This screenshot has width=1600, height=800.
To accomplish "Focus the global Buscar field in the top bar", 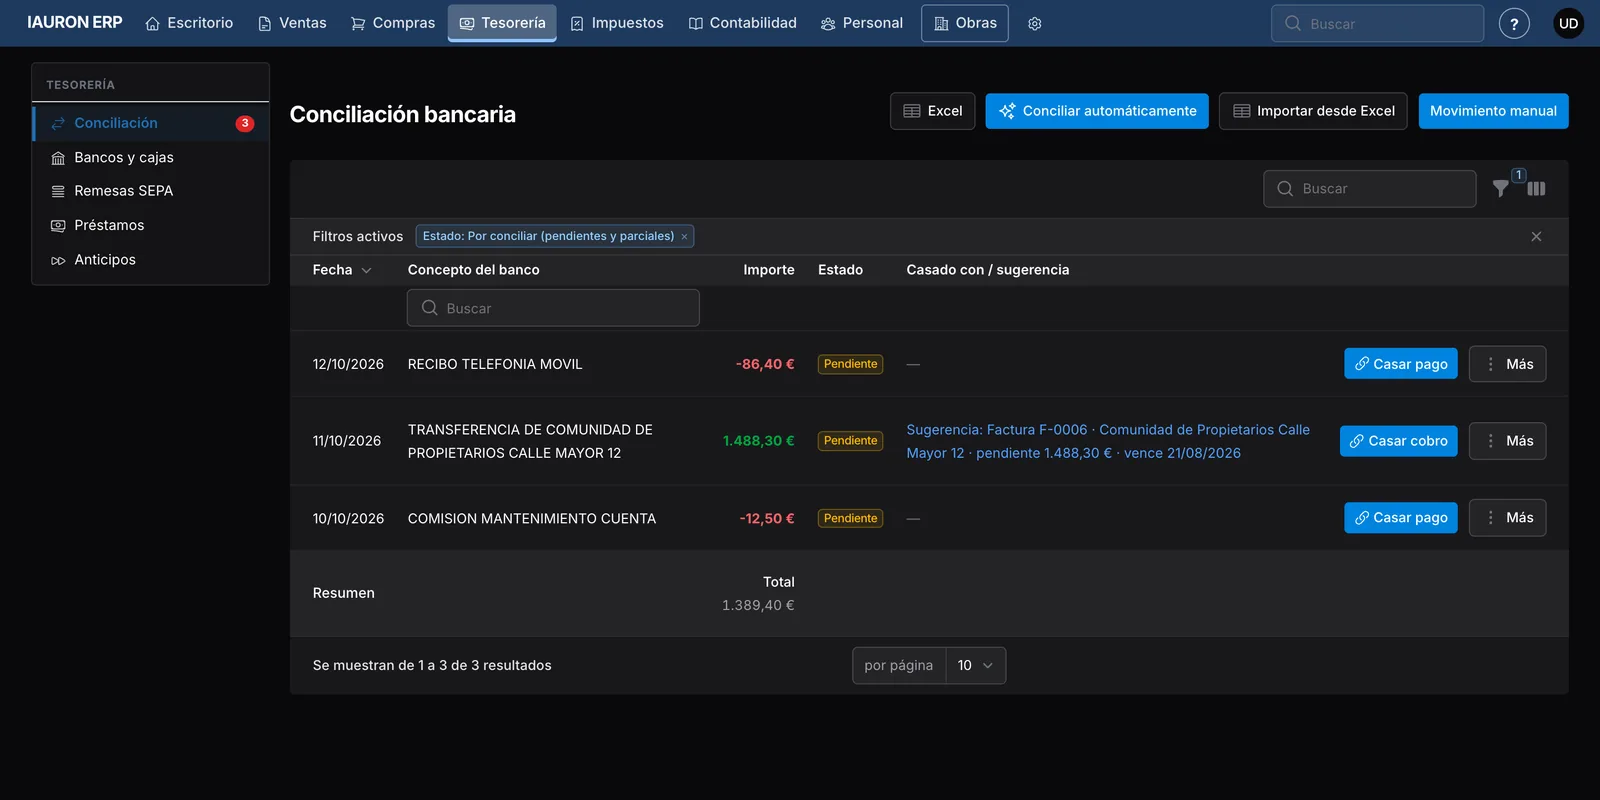I will point(1377,23).
